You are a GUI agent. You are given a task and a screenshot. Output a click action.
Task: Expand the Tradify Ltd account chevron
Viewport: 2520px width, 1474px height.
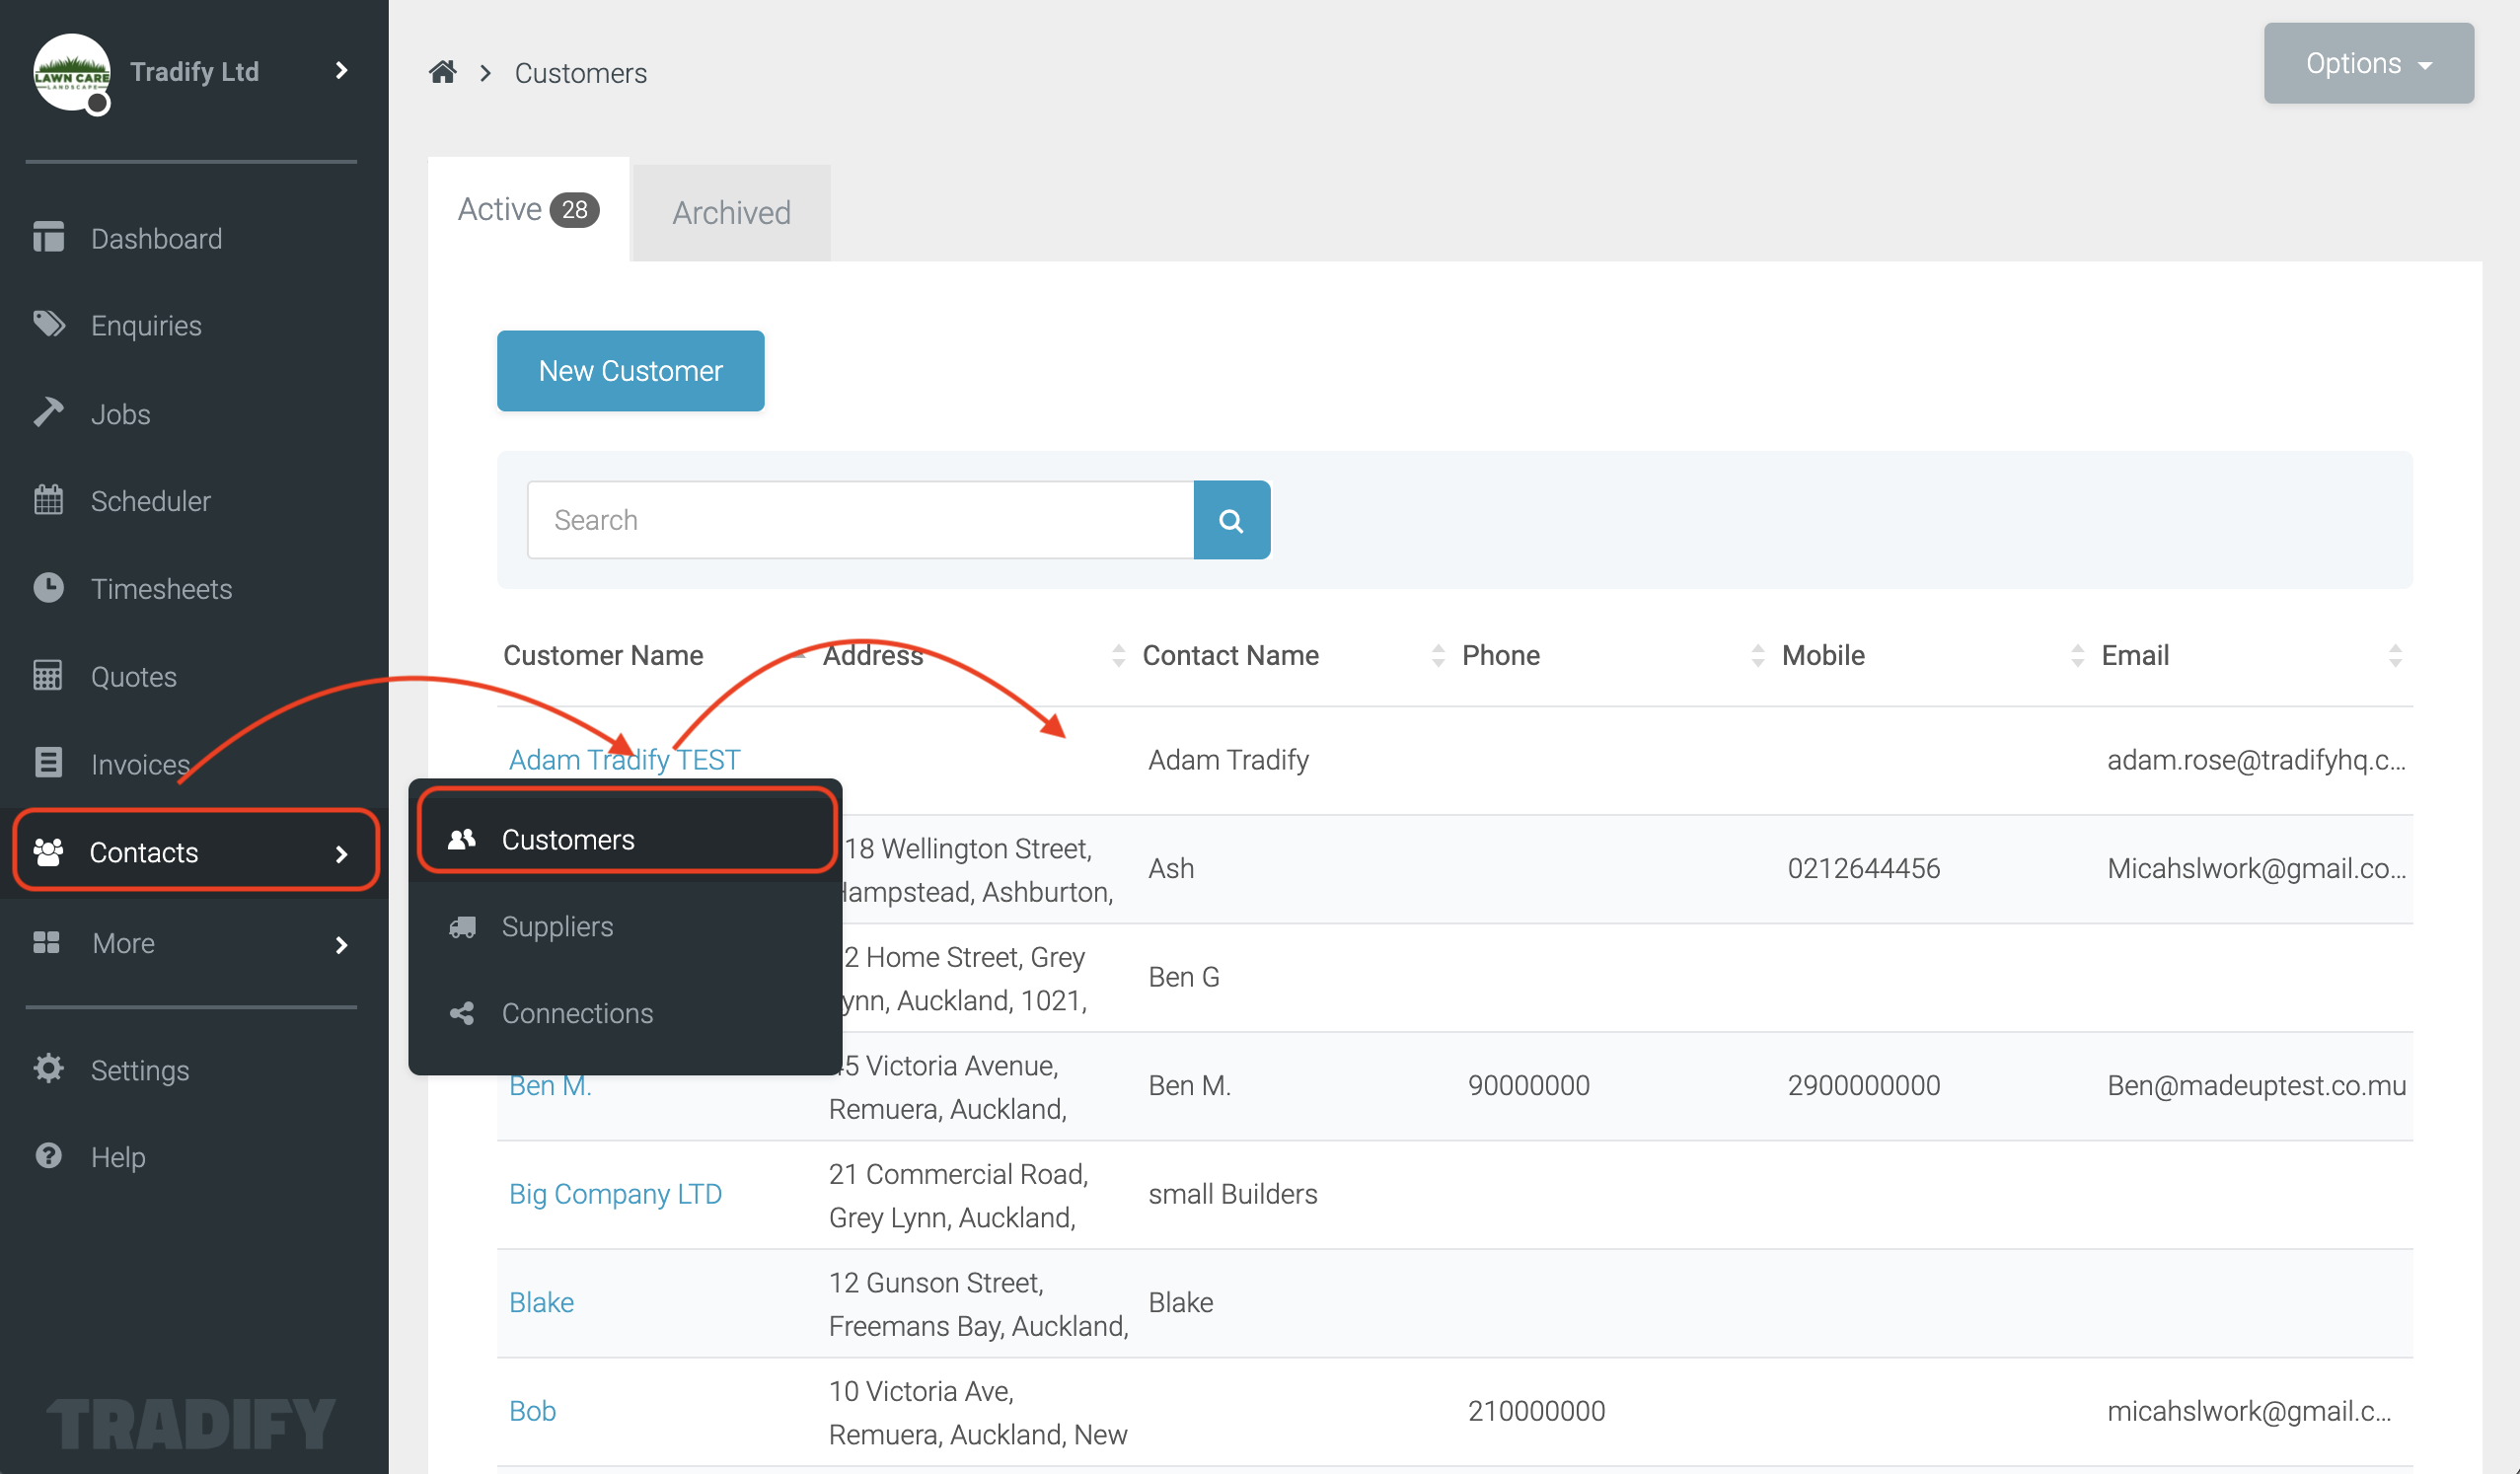pos(341,70)
